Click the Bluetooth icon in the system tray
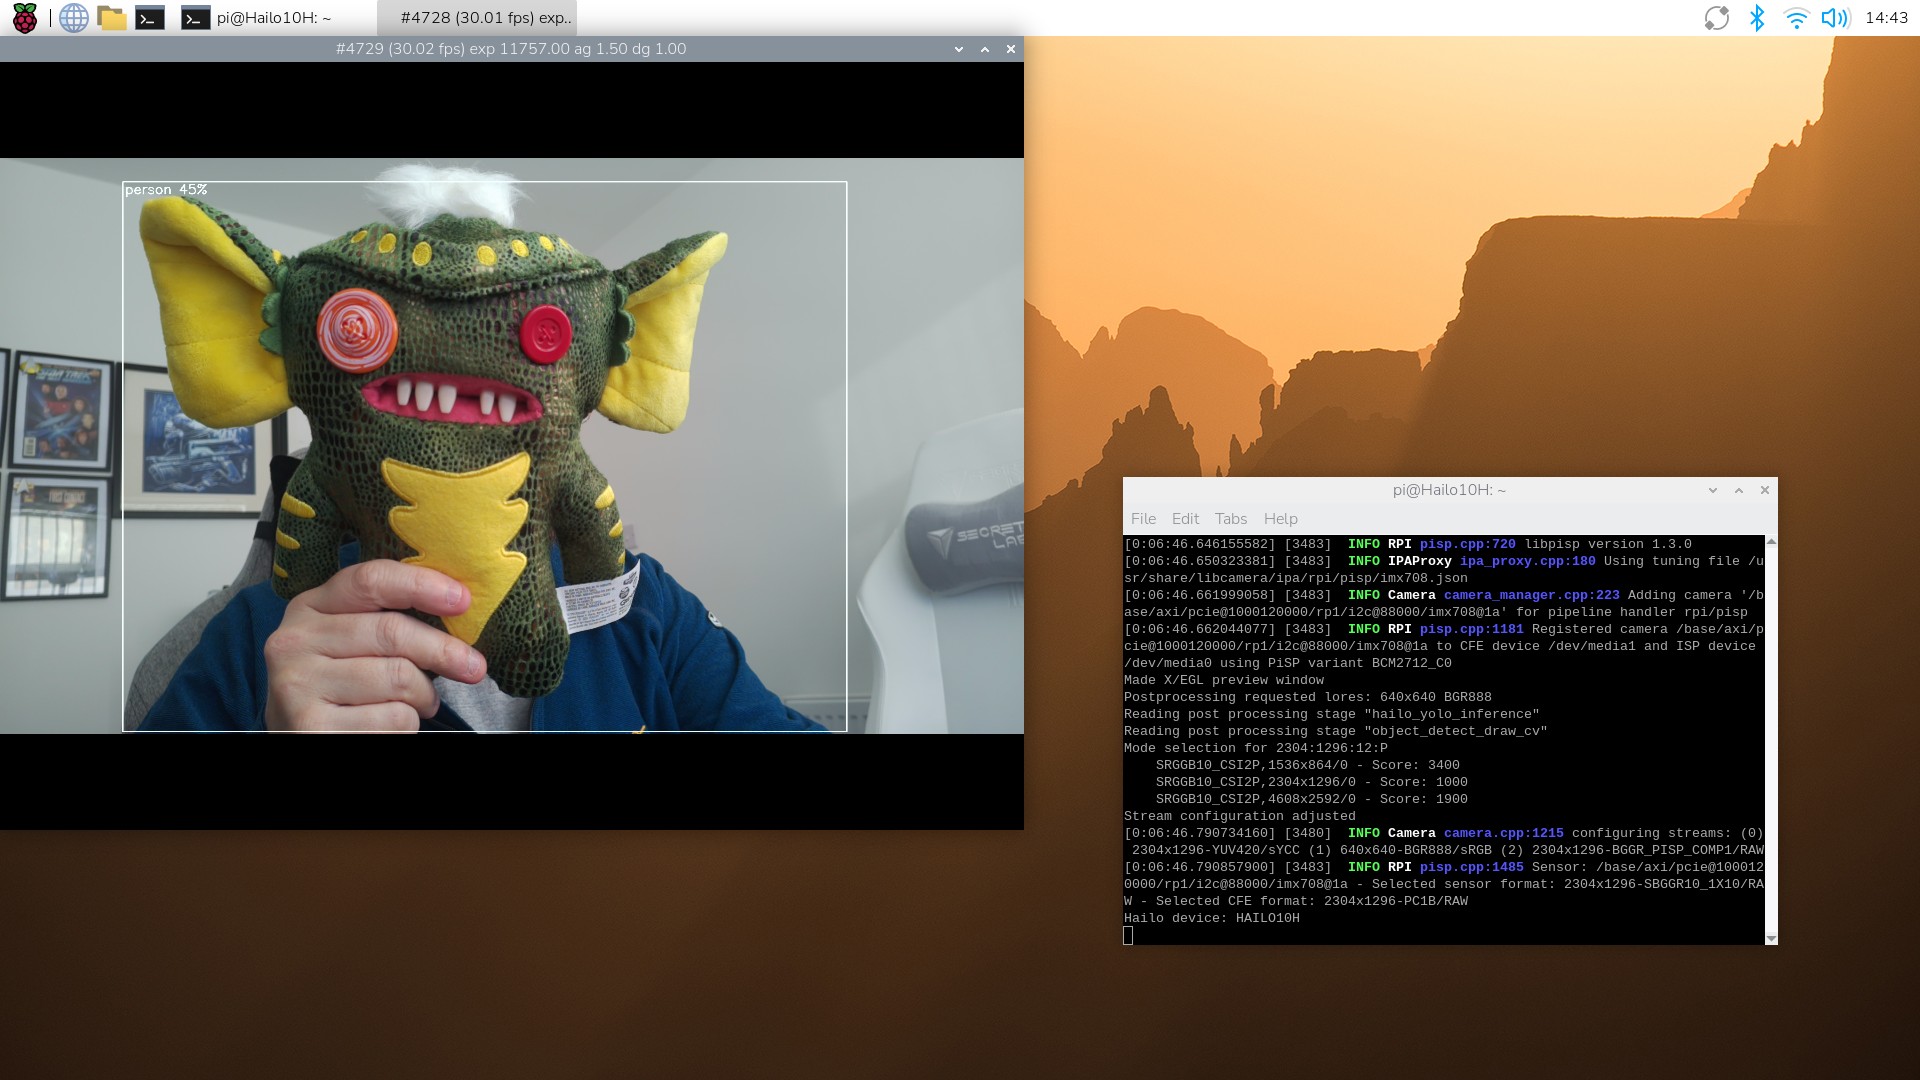This screenshot has width=1920, height=1080. coord(1757,17)
